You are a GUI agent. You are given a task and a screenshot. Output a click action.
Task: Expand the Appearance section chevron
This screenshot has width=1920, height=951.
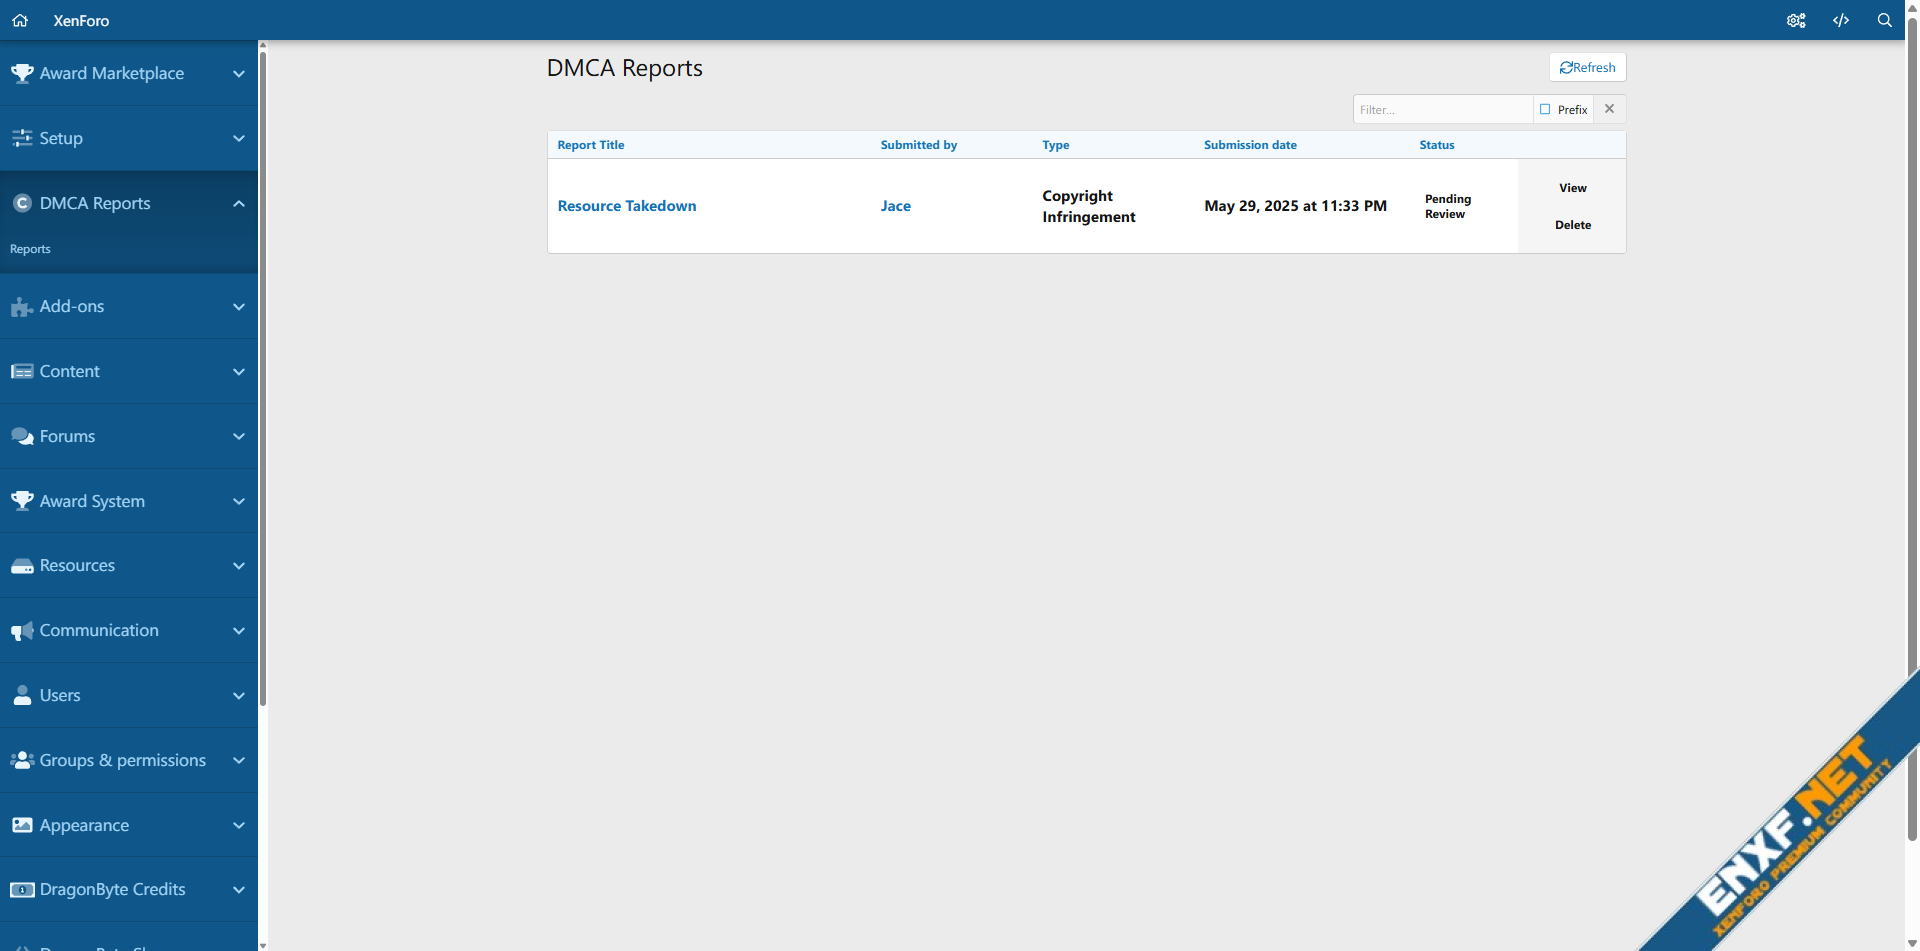tap(239, 825)
